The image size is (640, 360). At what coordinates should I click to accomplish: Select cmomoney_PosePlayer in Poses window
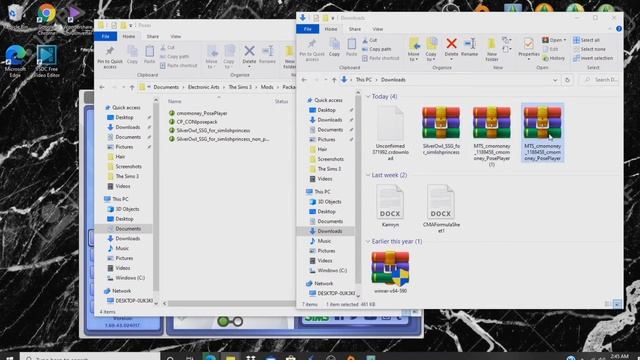click(198, 113)
